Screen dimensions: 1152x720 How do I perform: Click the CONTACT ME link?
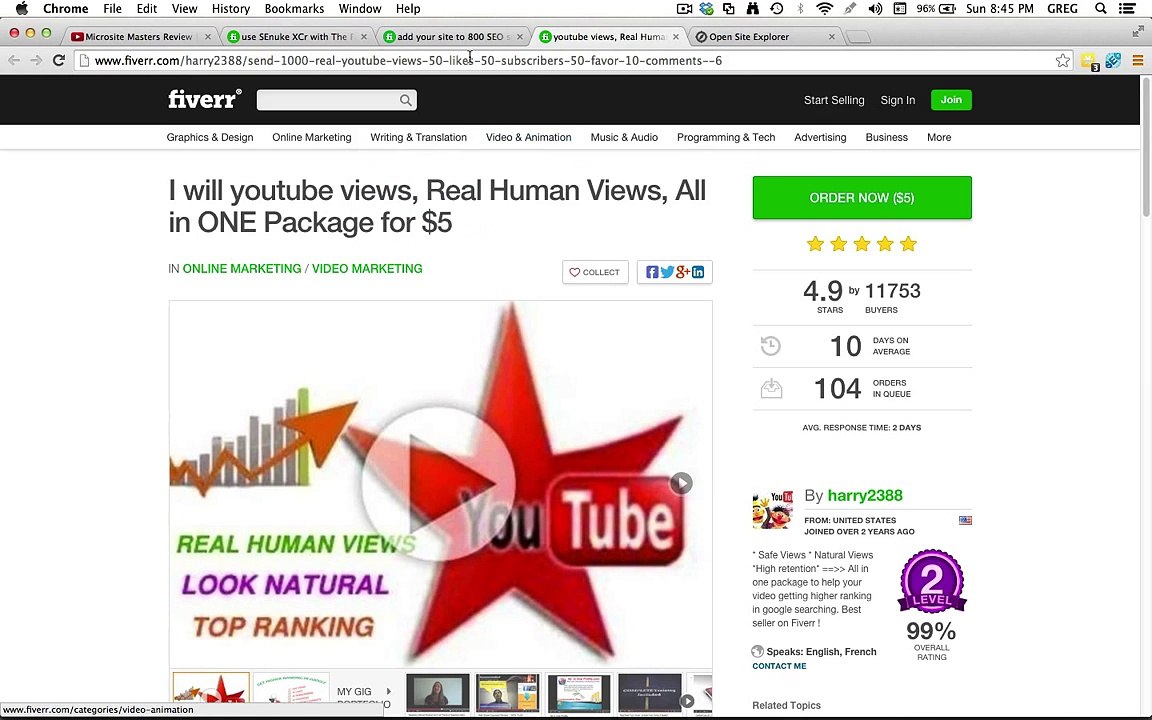point(779,666)
